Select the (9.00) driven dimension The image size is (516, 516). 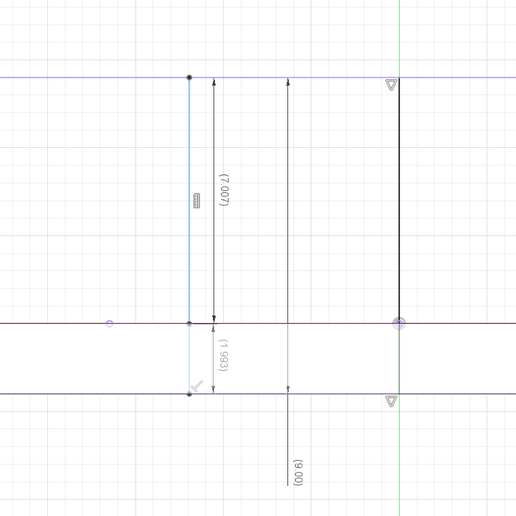pyautogui.click(x=298, y=473)
